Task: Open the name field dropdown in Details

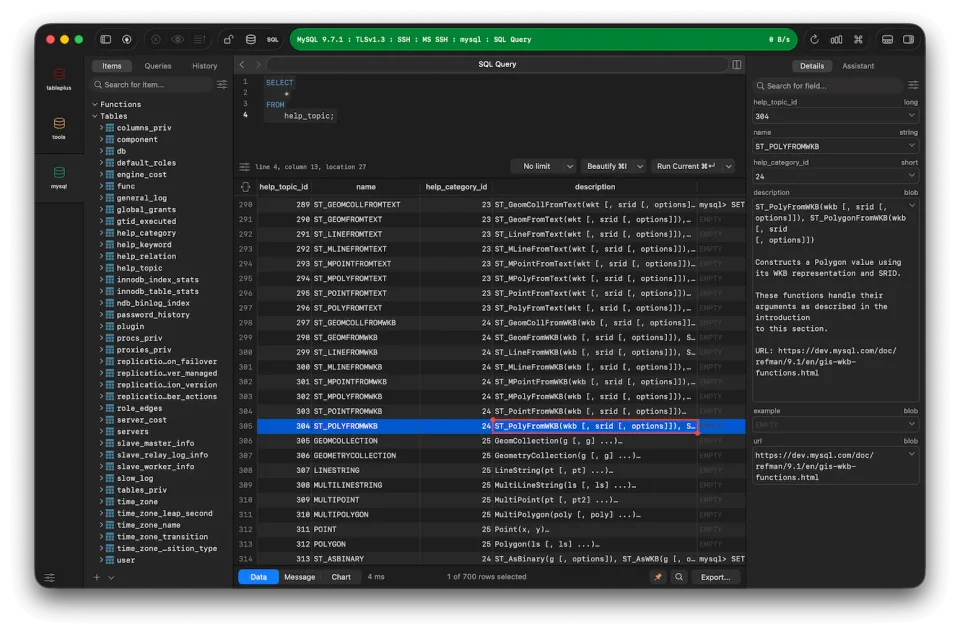Action: click(x=911, y=146)
